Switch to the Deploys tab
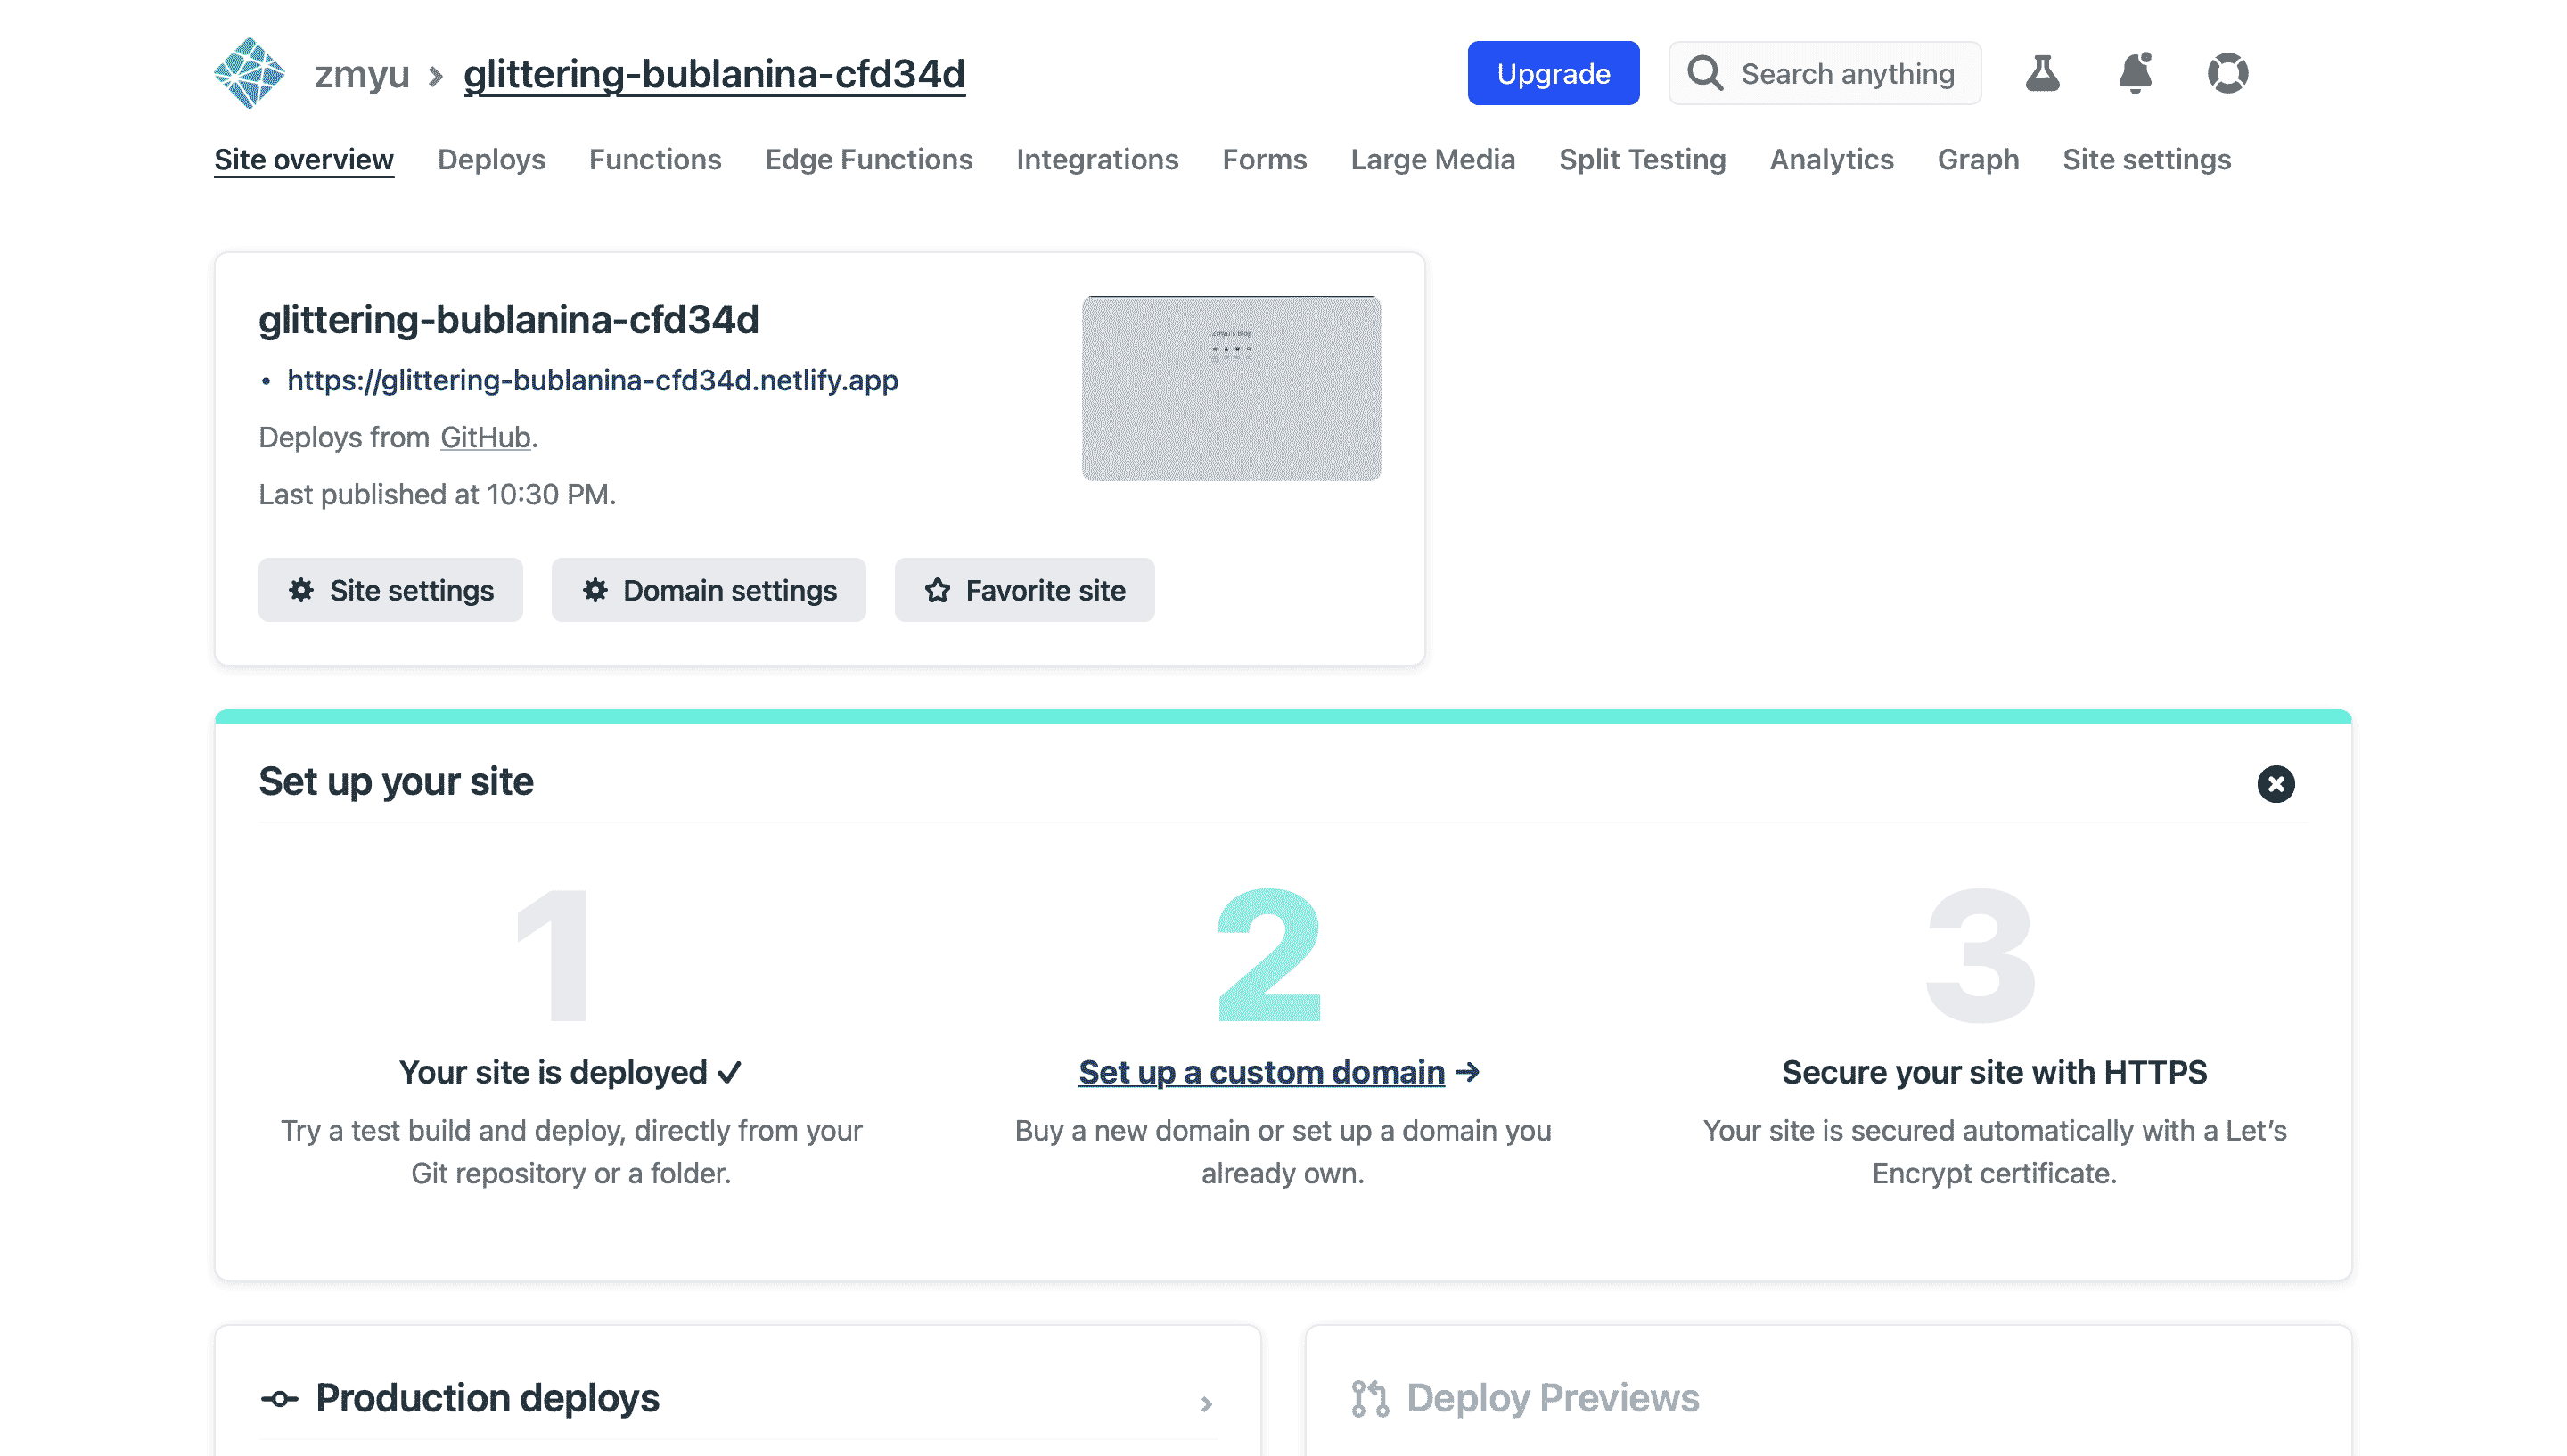This screenshot has width=2567, height=1456. click(491, 159)
